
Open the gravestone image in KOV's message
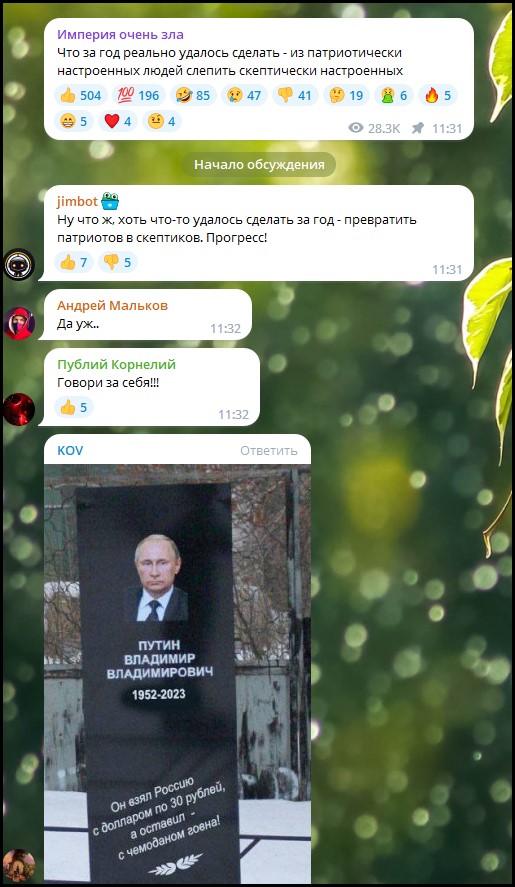click(x=178, y=674)
